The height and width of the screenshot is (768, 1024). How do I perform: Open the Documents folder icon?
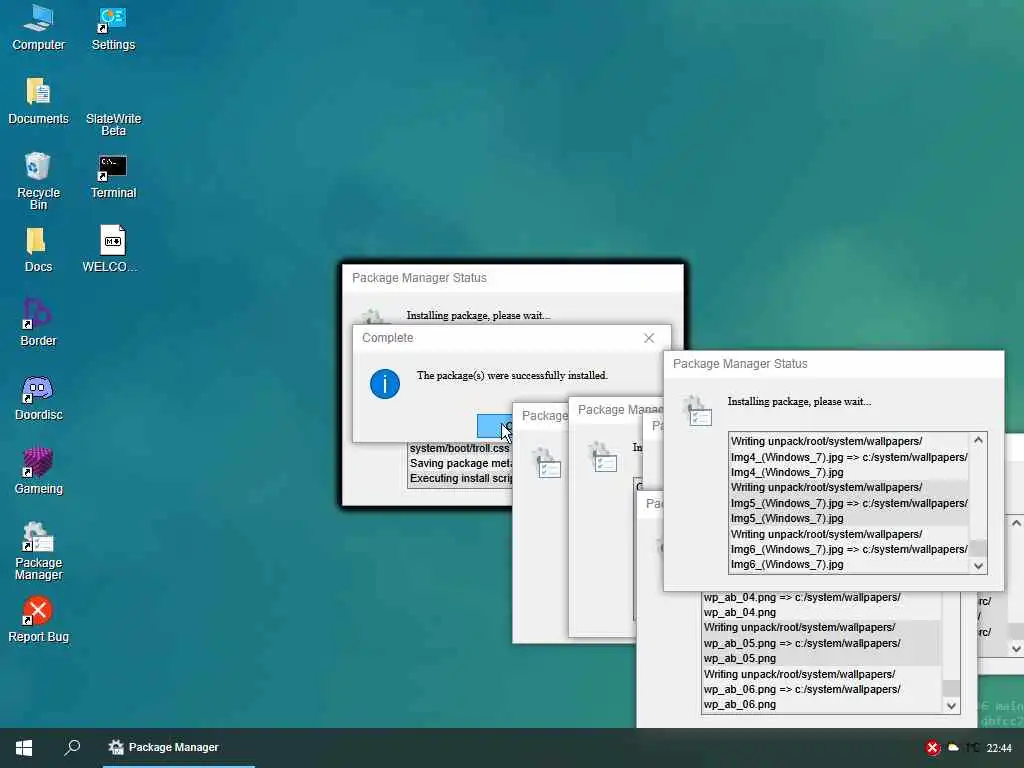(39, 101)
